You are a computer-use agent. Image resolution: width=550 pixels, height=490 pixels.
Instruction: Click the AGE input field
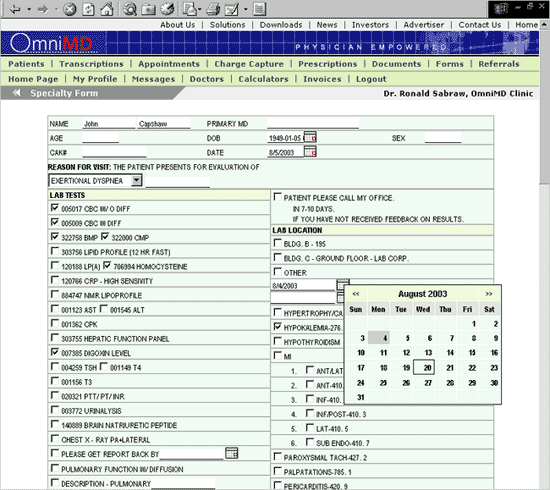(x=101, y=138)
